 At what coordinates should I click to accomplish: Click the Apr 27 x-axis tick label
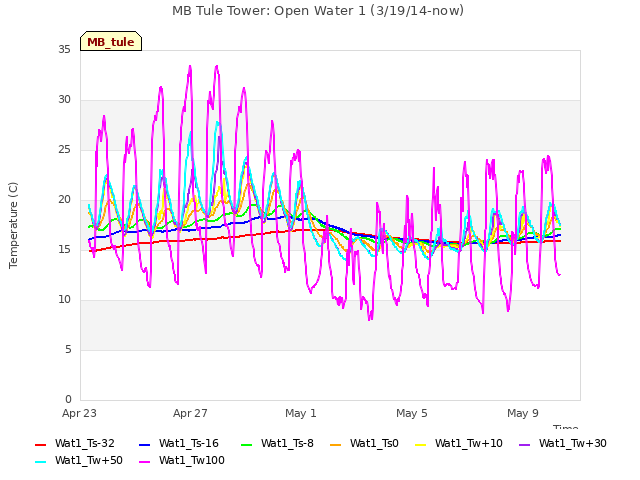[x=190, y=413]
